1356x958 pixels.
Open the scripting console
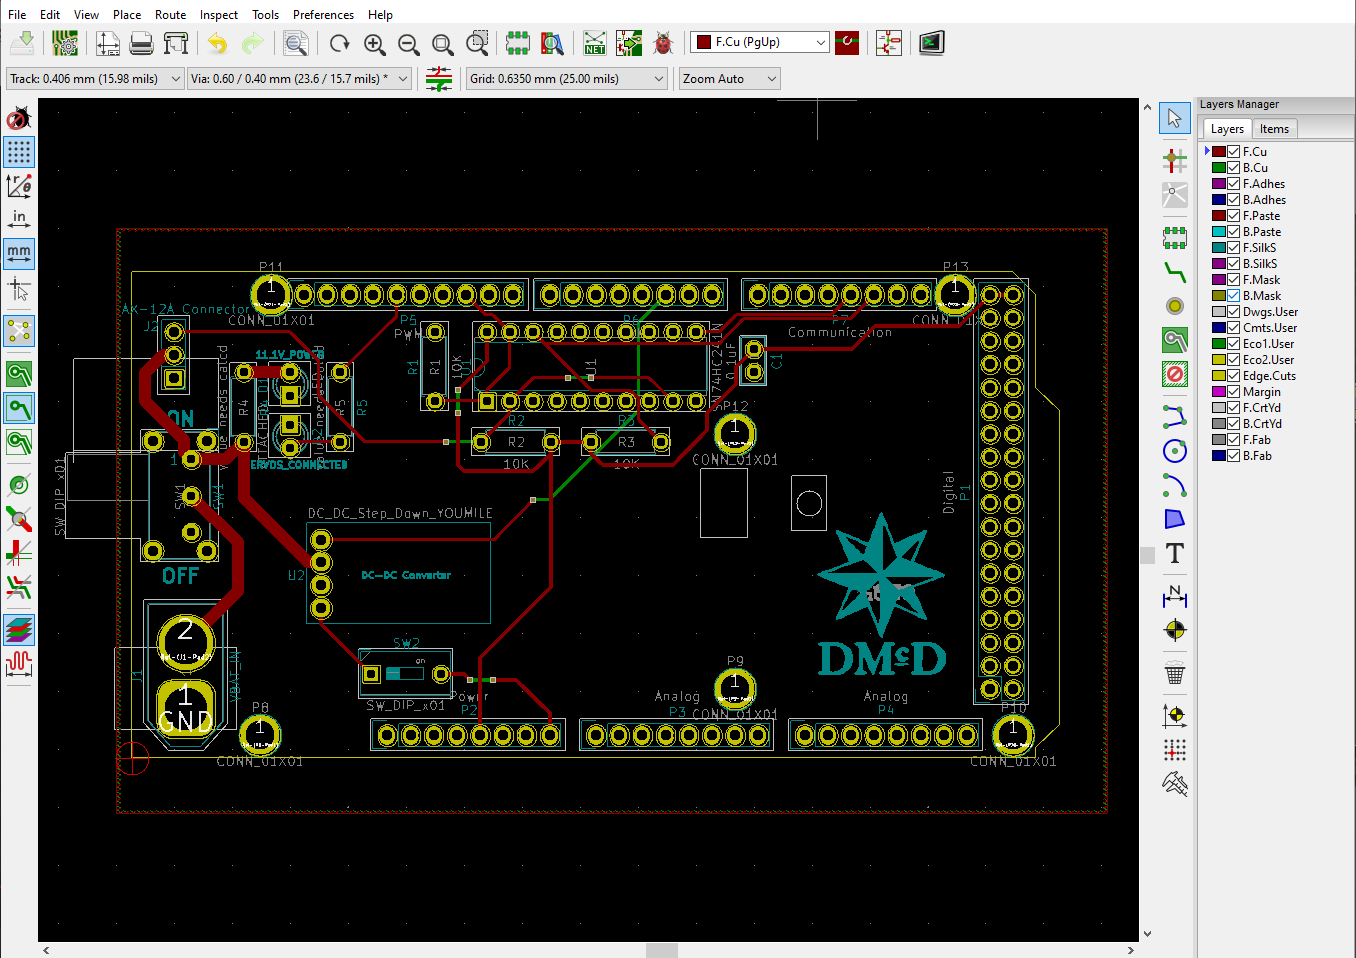point(932,43)
